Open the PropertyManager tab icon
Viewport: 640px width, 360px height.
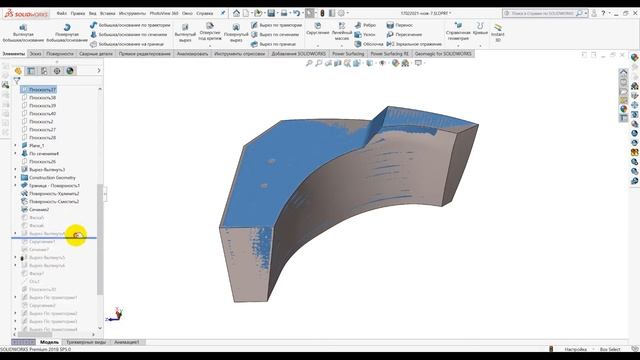click(31, 71)
